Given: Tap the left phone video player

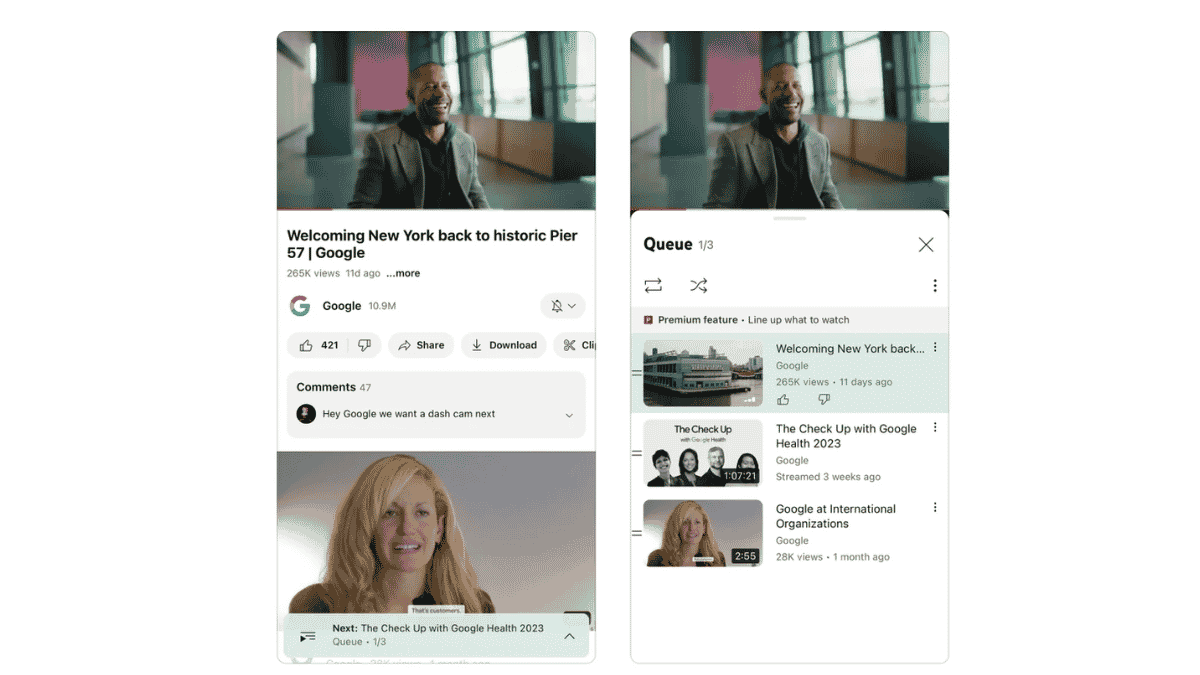Looking at the screenshot, I should tap(436, 121).
